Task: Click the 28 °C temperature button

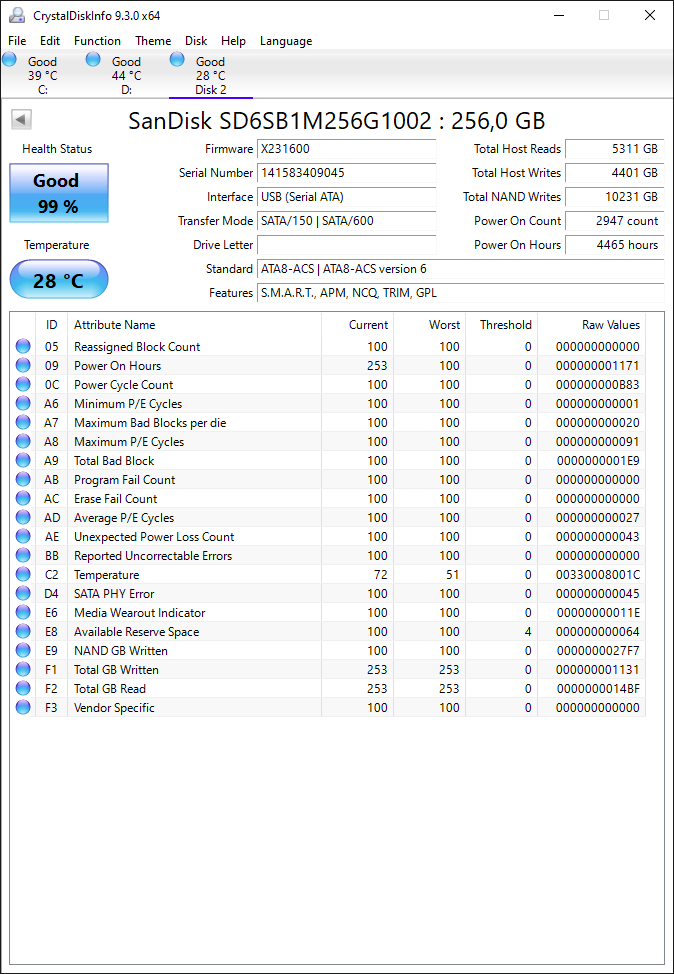Action: click(59, 280)
